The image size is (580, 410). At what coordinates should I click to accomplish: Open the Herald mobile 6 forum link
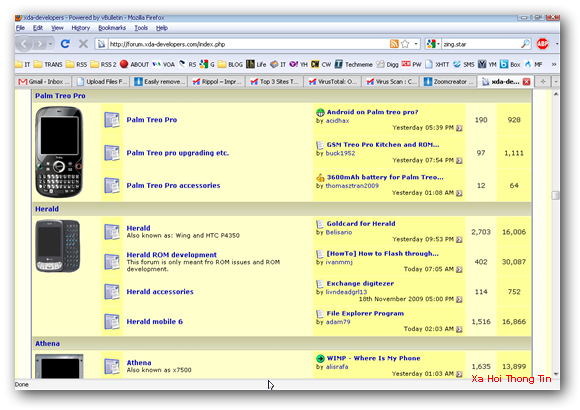(x=155, y=322)
